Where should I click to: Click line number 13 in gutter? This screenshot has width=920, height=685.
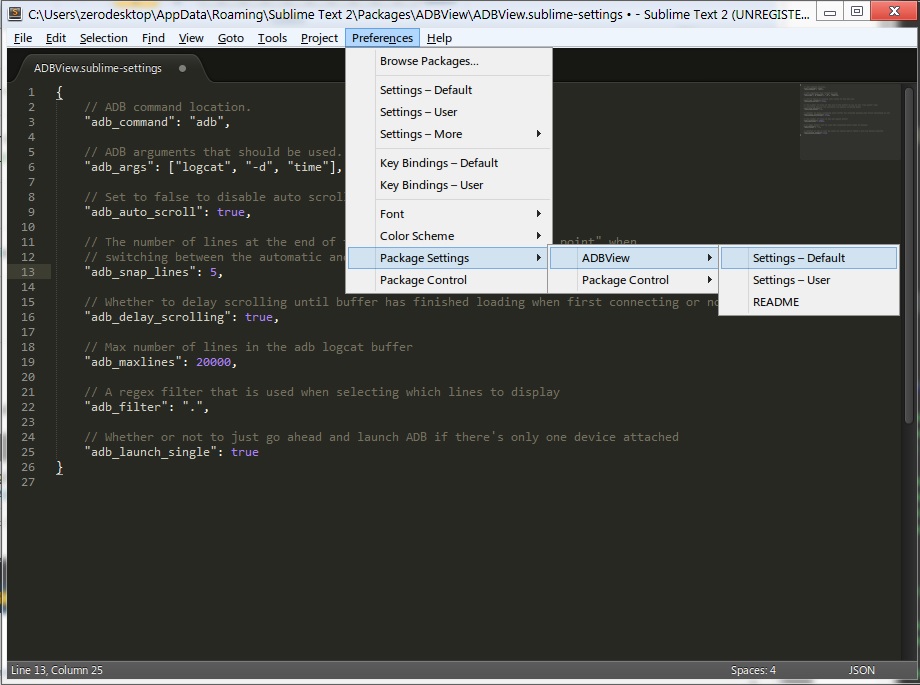[x=28, y=272]
